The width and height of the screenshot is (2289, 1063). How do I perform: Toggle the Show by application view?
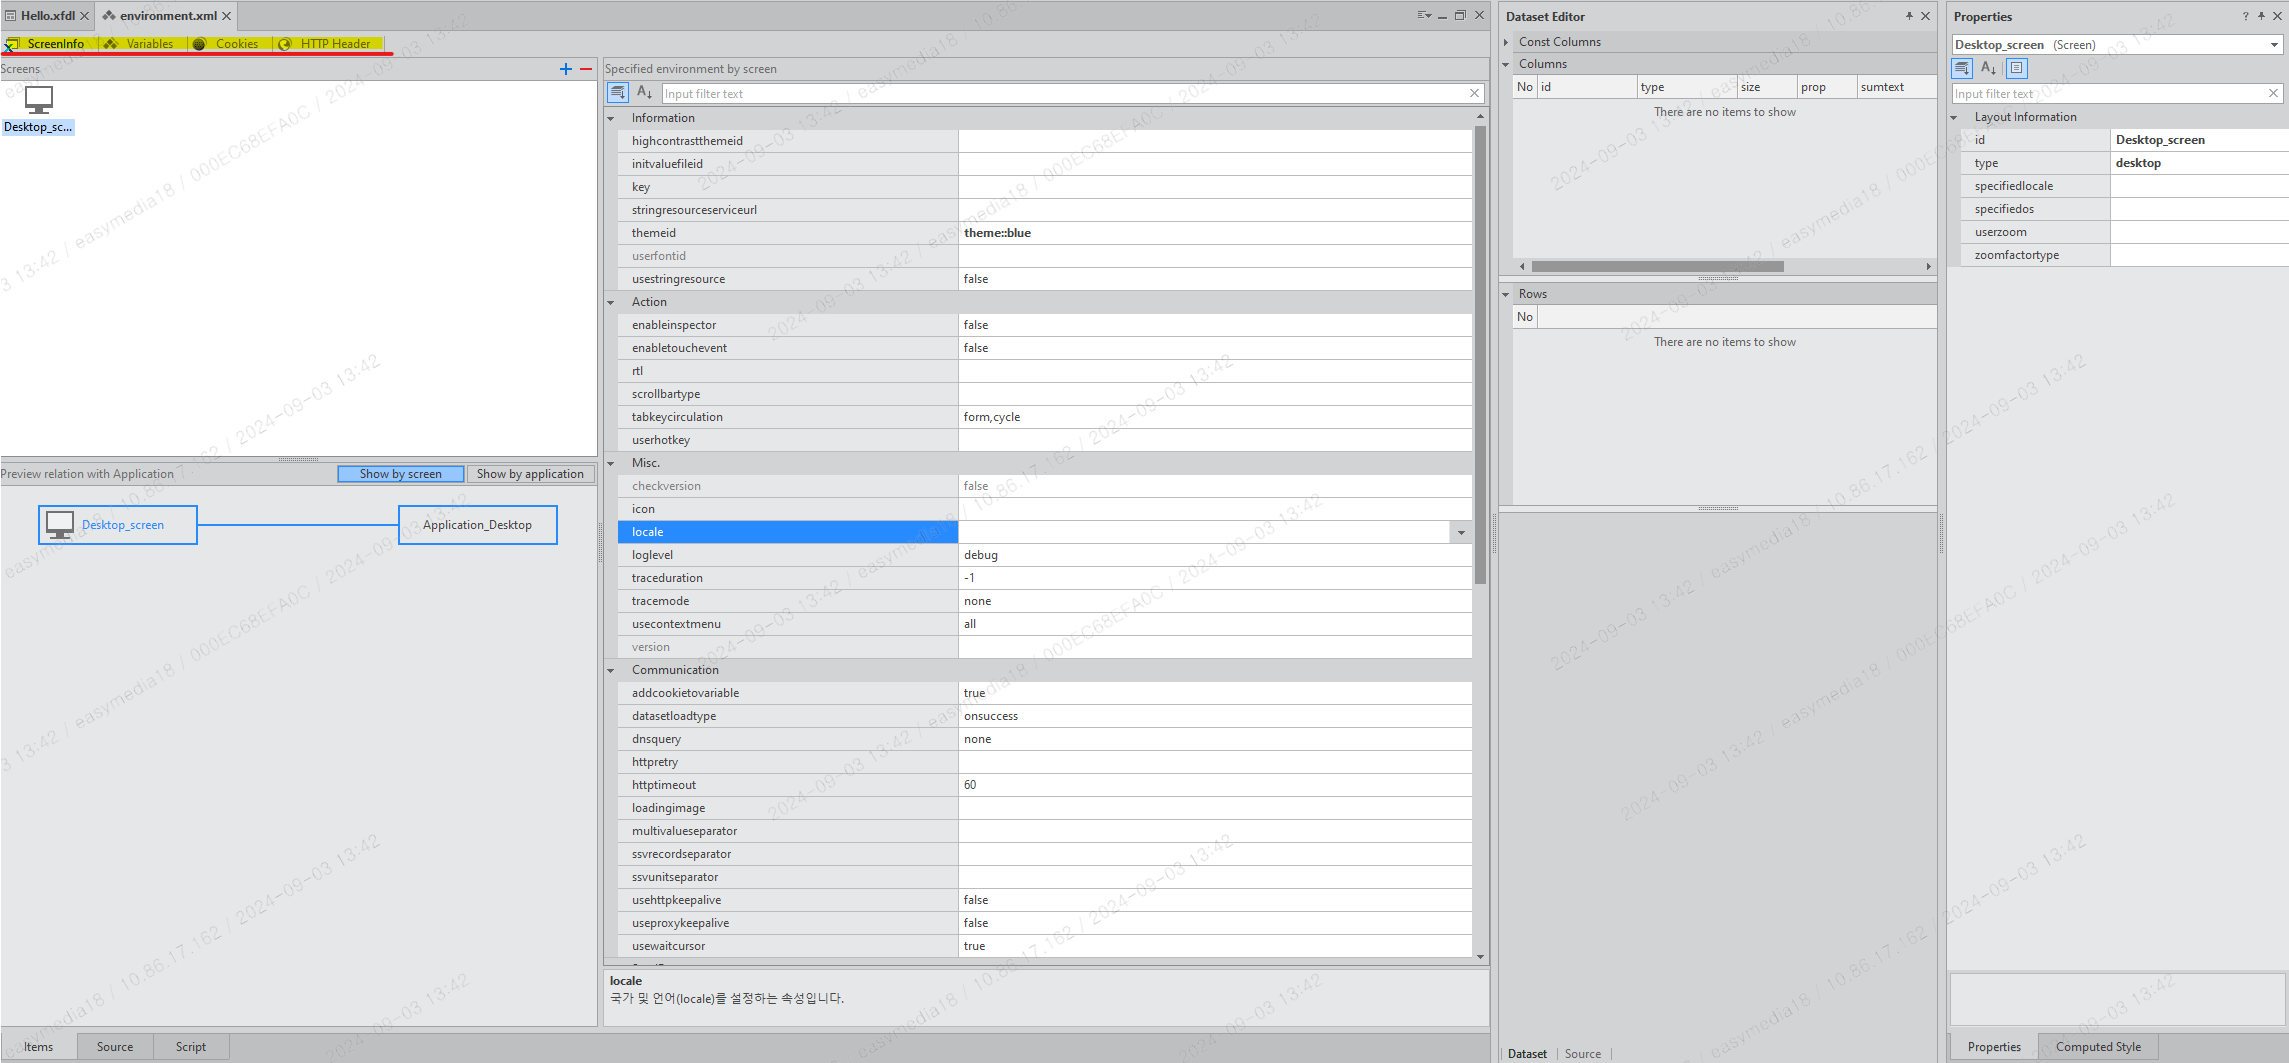(x=531, y=473)
